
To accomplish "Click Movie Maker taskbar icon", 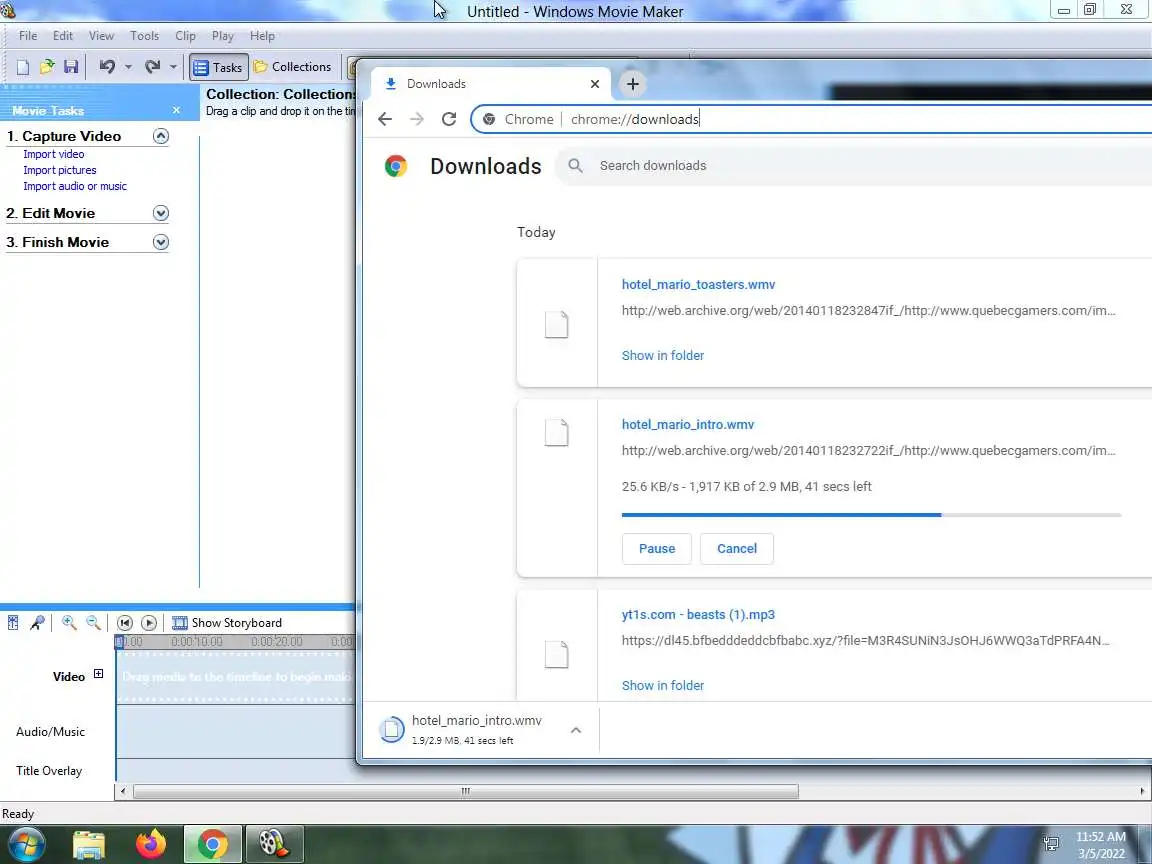I will pos(274,844).
